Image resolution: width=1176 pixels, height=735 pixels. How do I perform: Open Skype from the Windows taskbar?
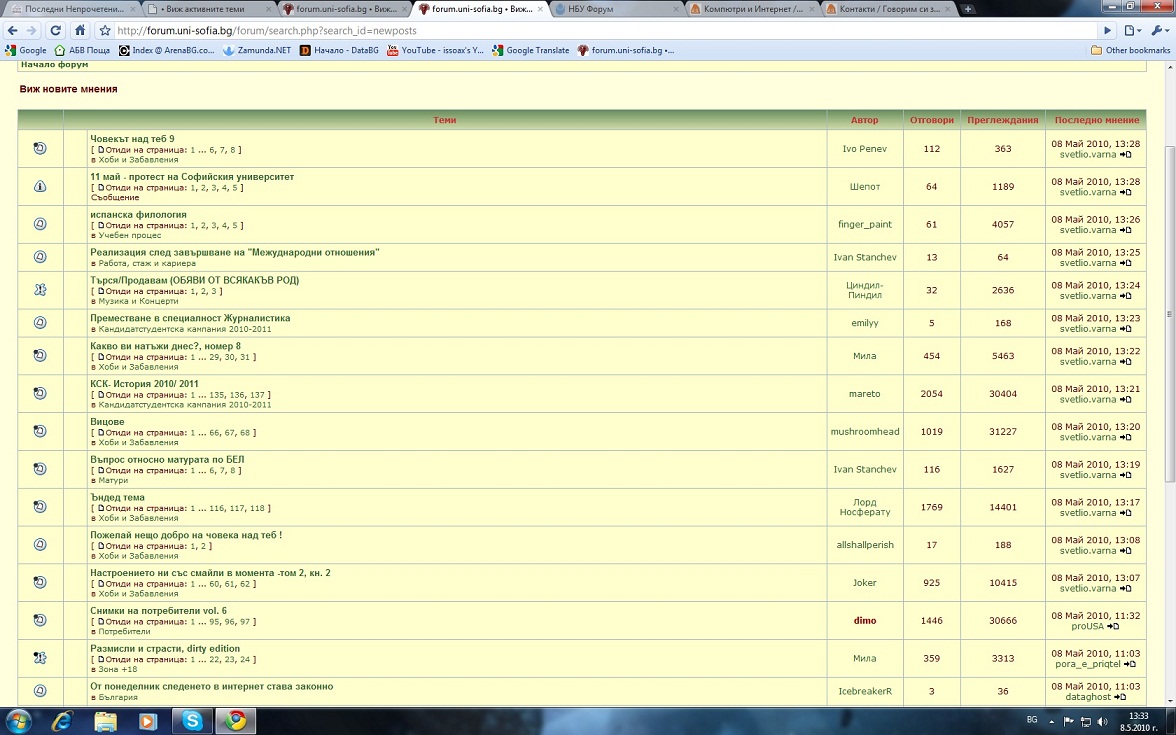(x=191, y=720)
